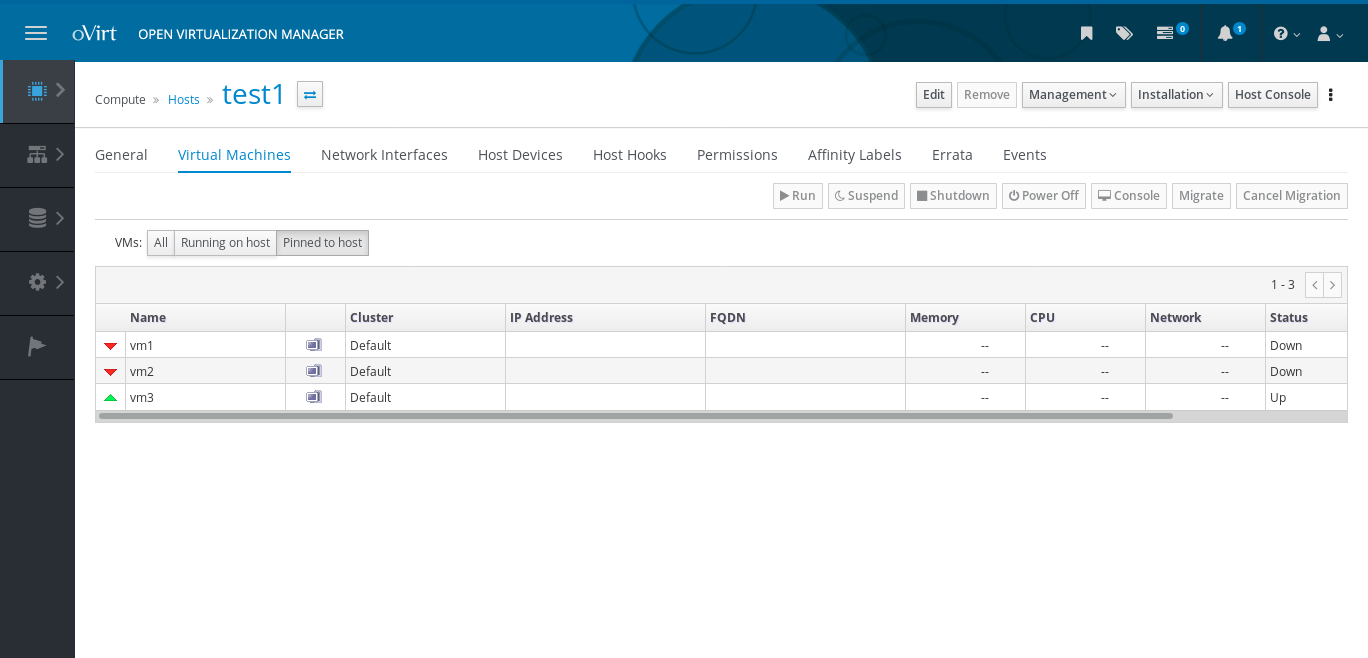
Task: Switch to the Network Interfaces tab
Action: click(384, 155)
